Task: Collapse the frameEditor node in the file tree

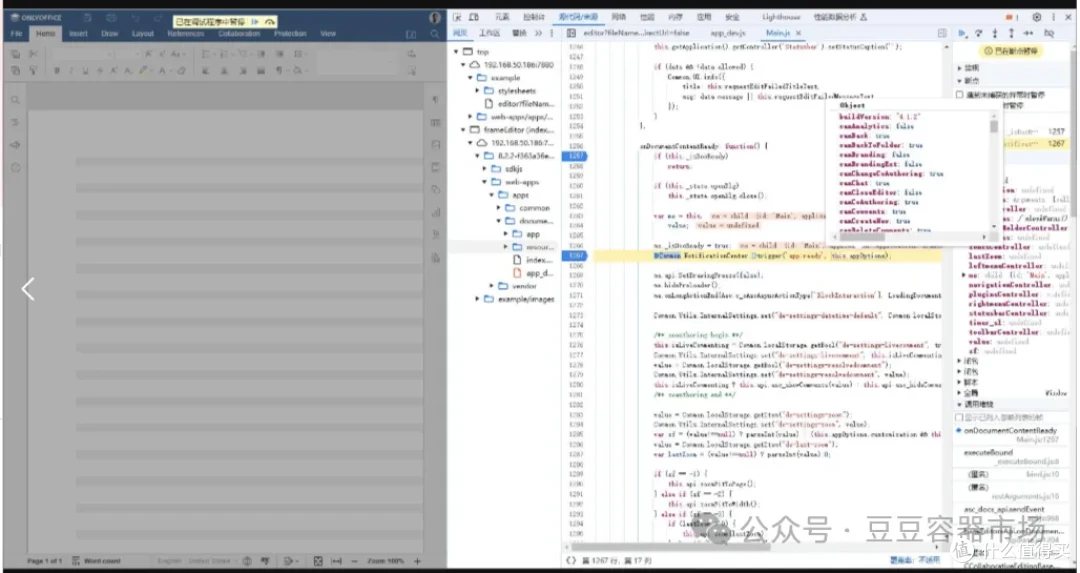Action: pos(463,129)
